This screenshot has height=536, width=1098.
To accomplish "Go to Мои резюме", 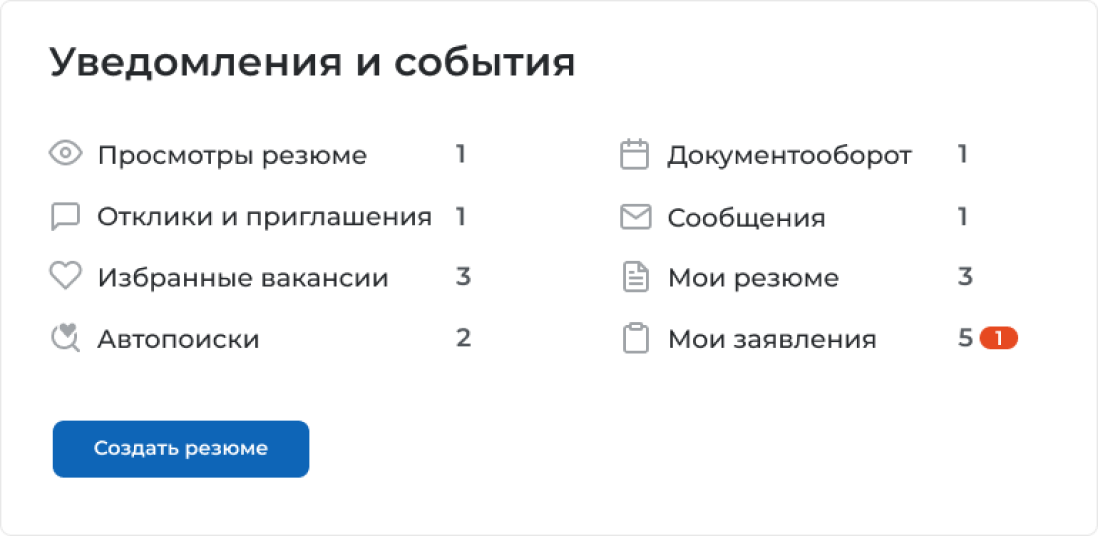I will 753,278.
